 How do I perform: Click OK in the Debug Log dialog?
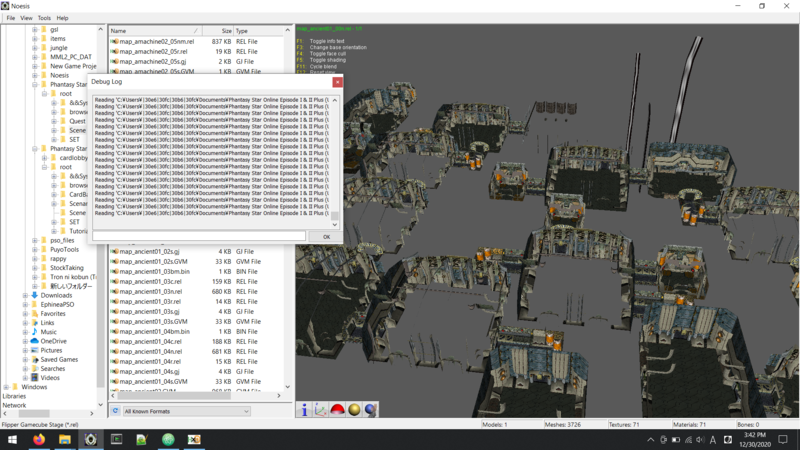click(326, 237)
